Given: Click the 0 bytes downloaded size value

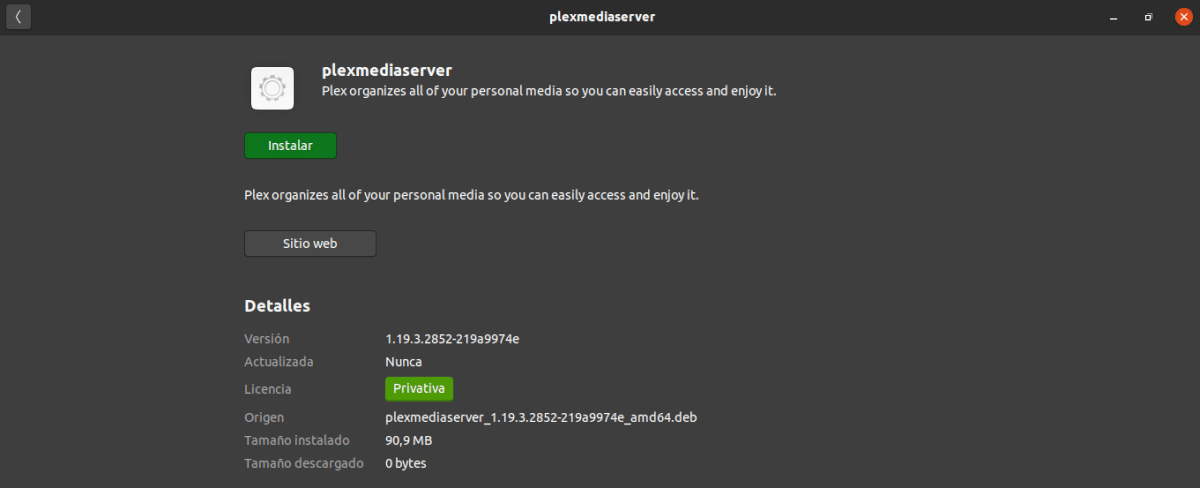Looking at the screenshot, I should coord(407,464).
